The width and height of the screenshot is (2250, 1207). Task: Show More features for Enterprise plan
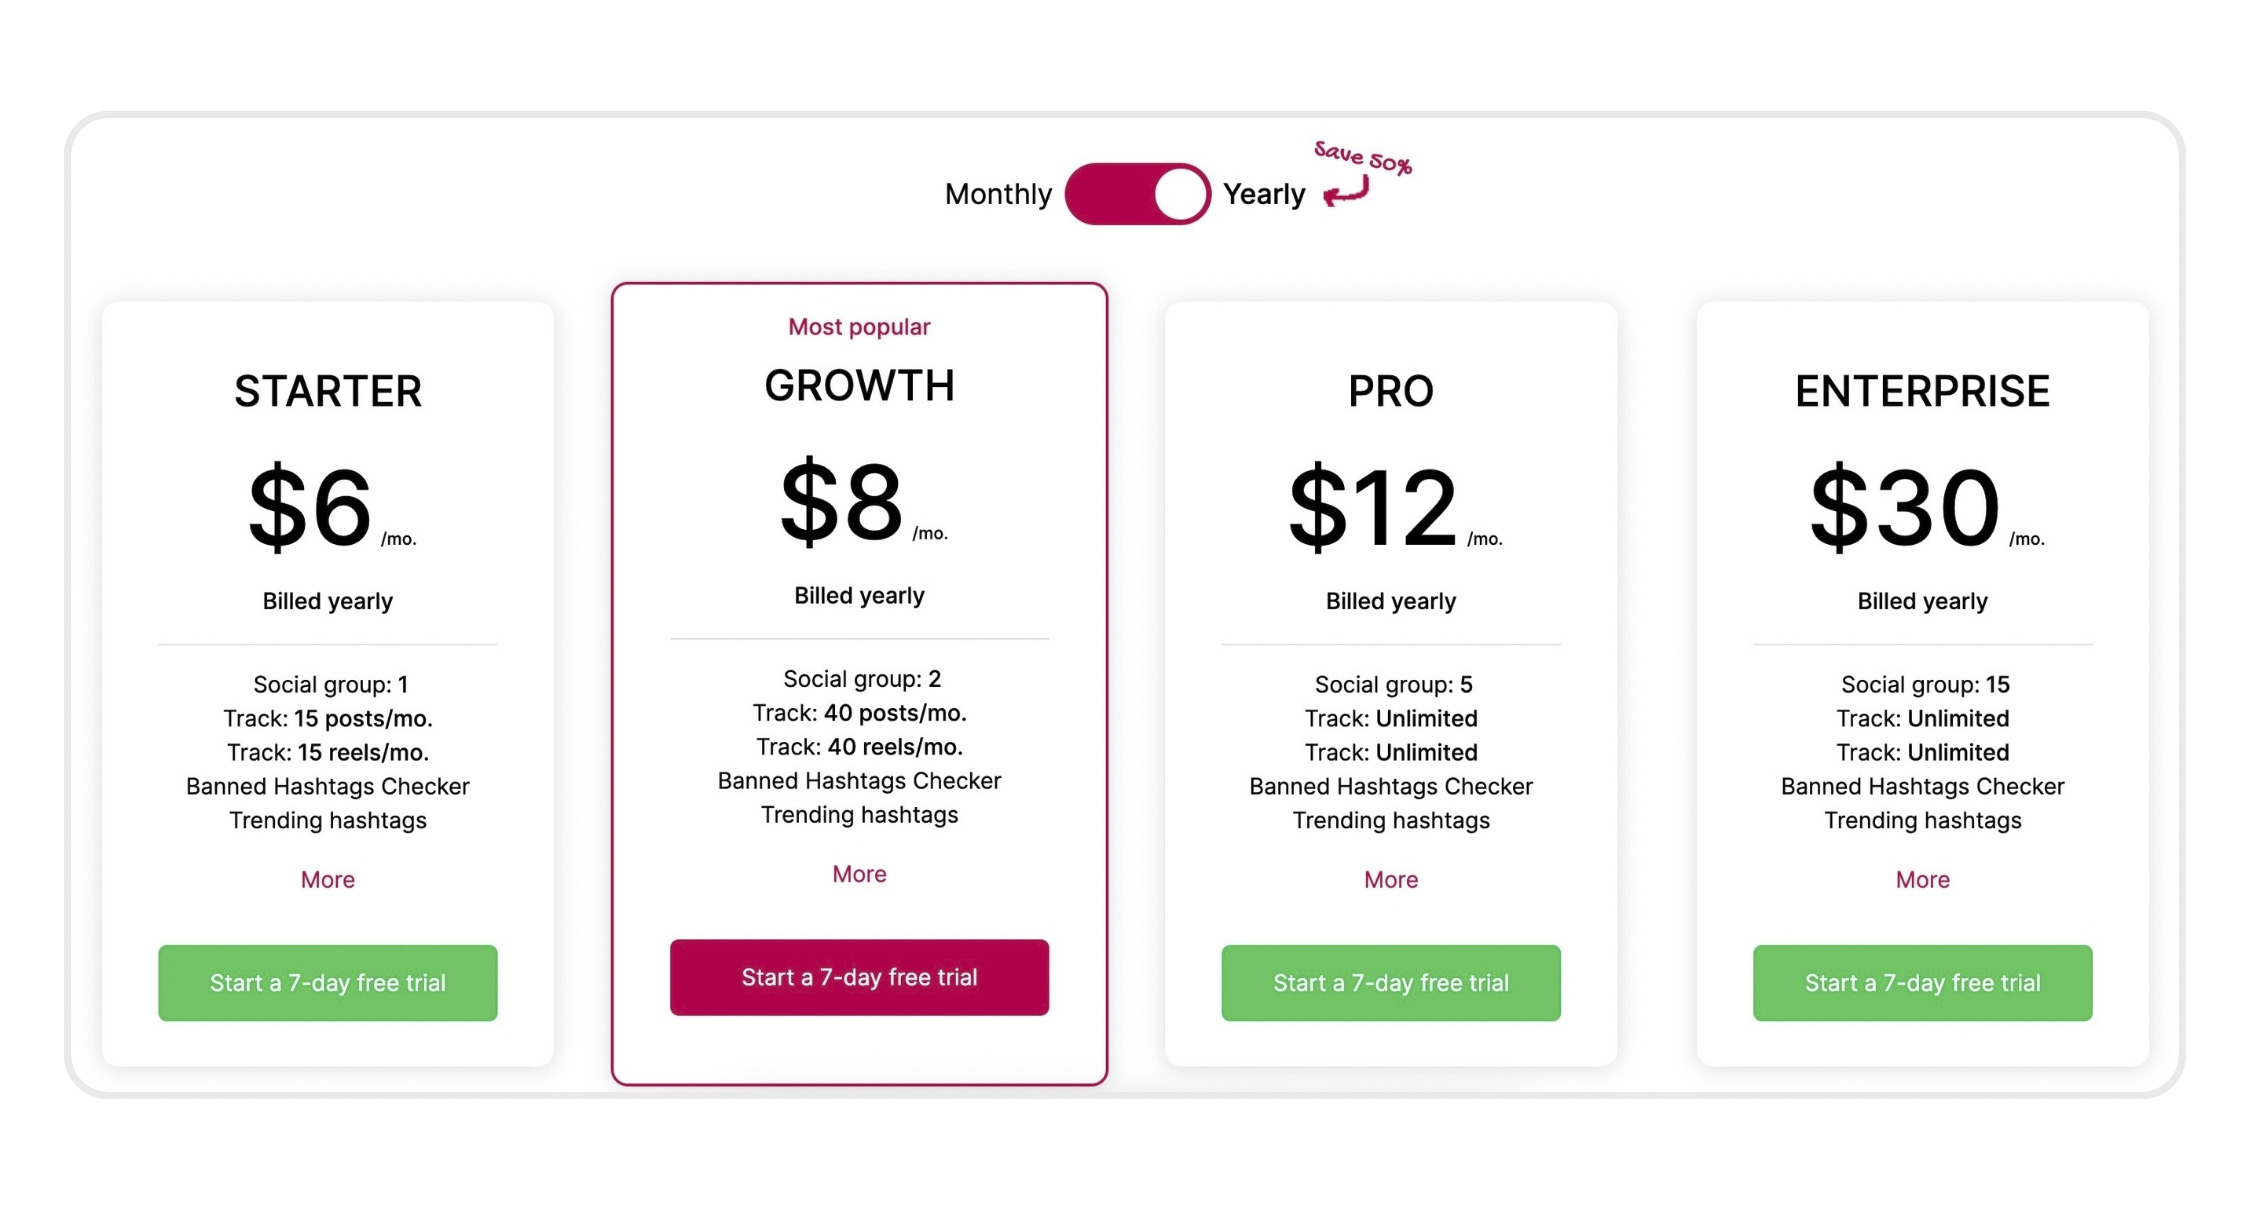[1922, 880]
